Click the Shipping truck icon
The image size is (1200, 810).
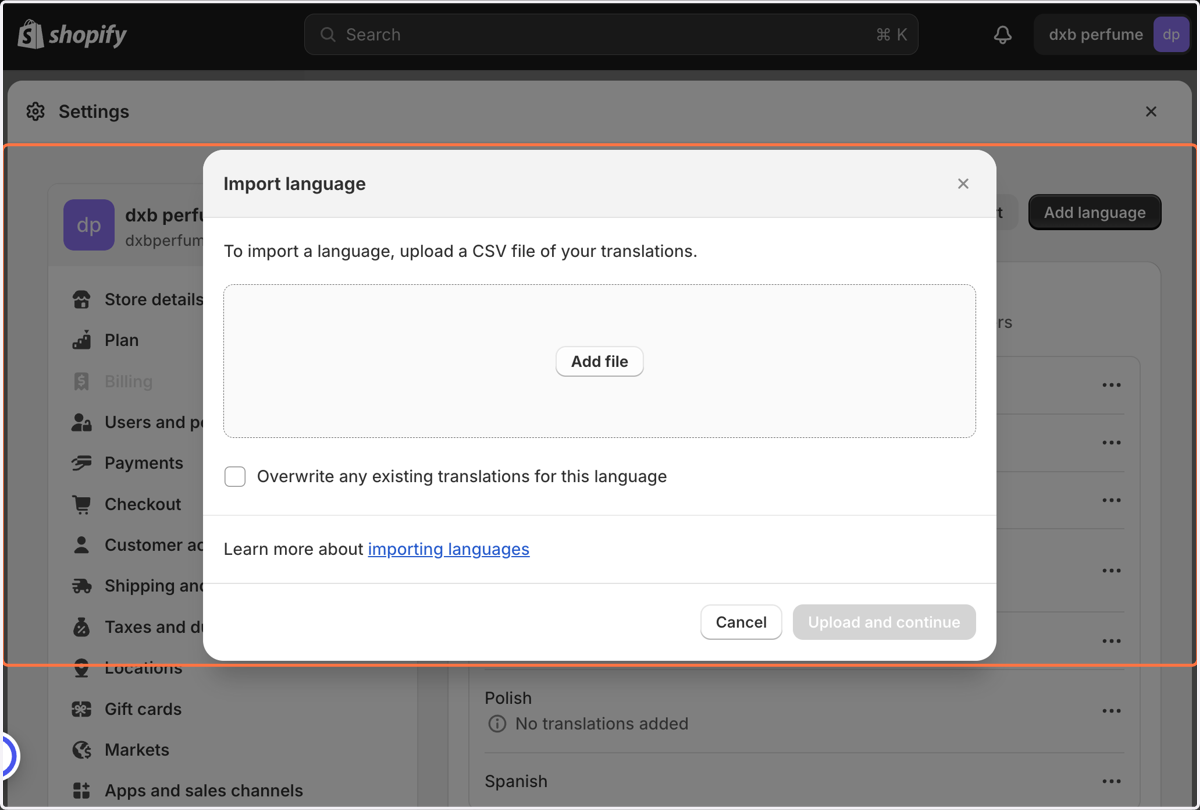(82, 587)
